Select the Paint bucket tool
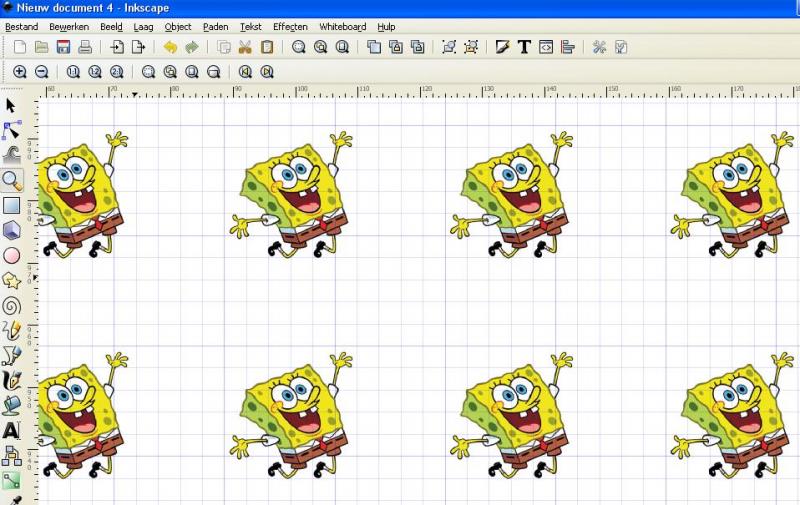 coord(11,406)
